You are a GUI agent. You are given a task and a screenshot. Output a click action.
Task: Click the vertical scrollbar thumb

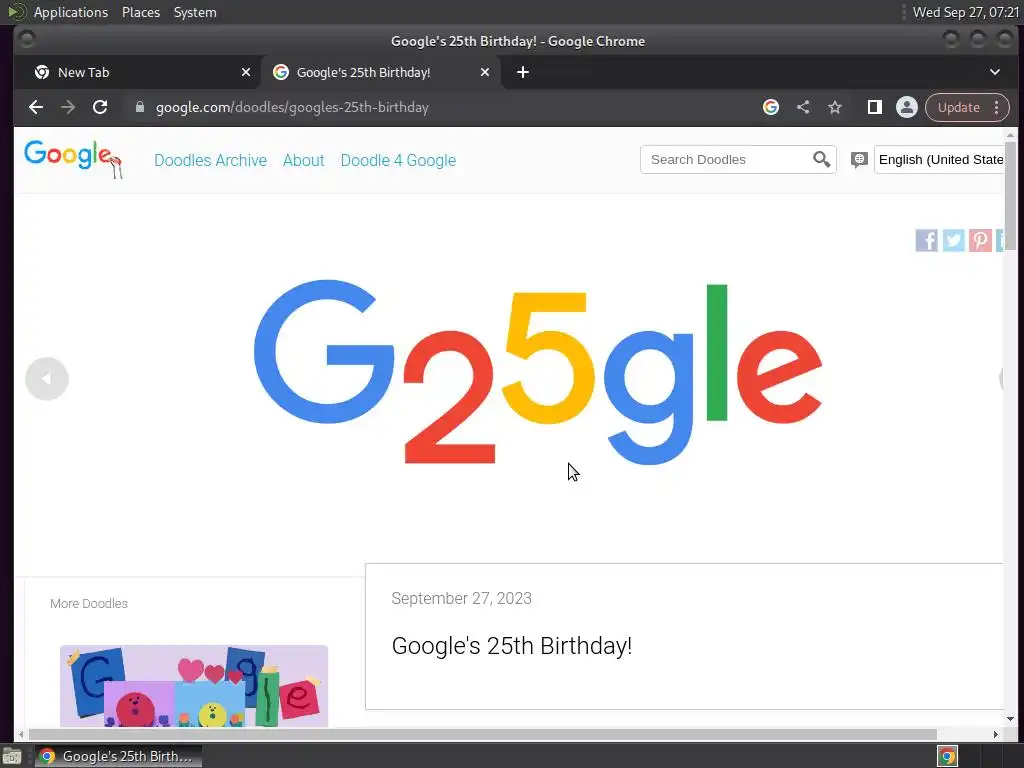click(1010, 195)
